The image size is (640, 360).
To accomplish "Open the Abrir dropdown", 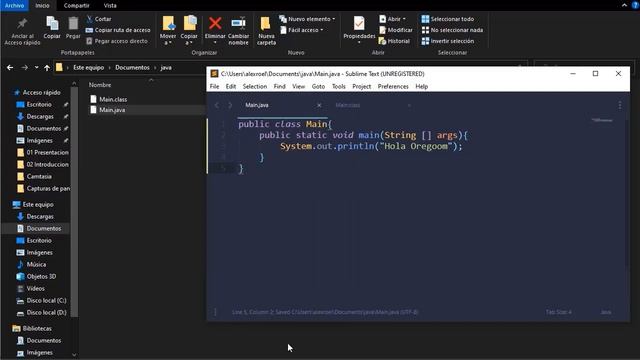I will pos(392,19).
